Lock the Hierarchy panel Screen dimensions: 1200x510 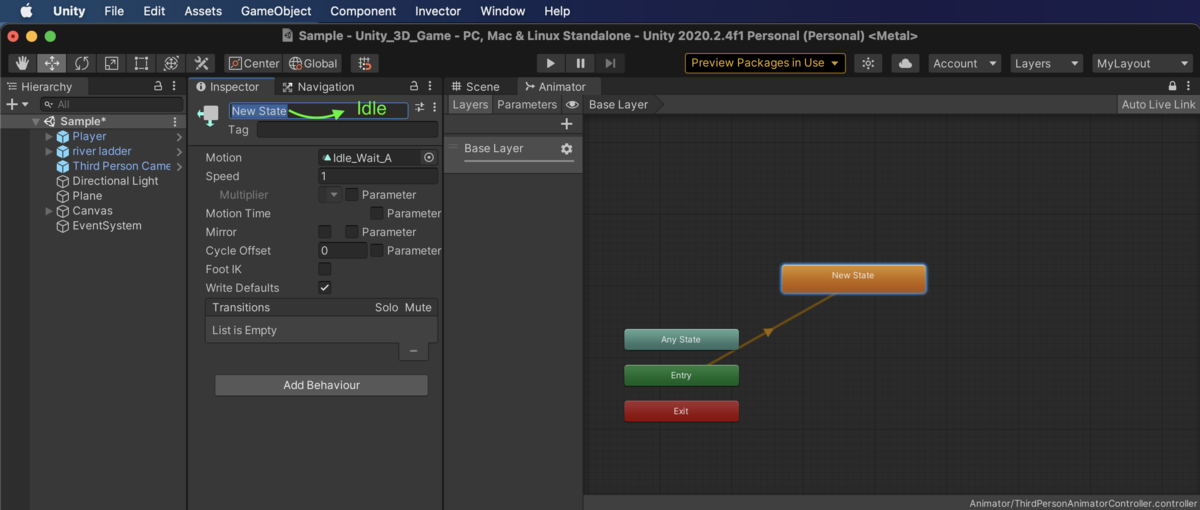(x=158, y=87)
